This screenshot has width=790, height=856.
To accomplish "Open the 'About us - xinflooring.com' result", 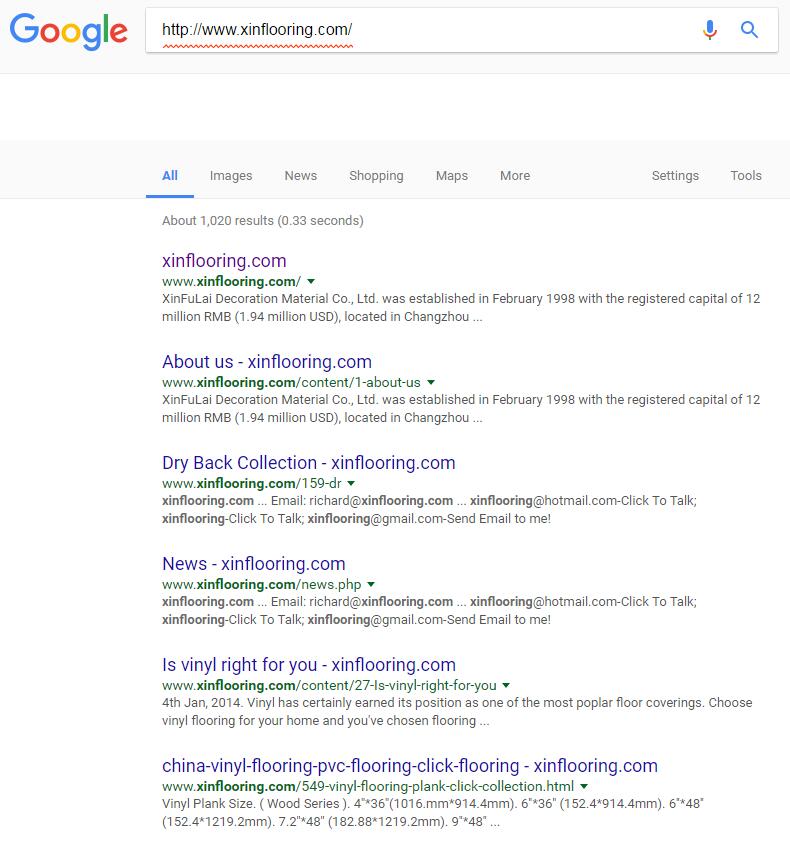I will click(x=267, y=362).
